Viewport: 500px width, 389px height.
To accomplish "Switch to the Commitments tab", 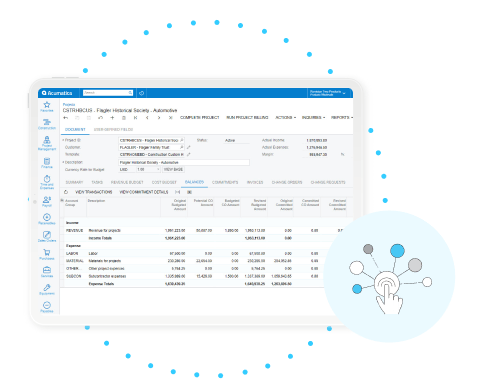I will tap(225, 182).
